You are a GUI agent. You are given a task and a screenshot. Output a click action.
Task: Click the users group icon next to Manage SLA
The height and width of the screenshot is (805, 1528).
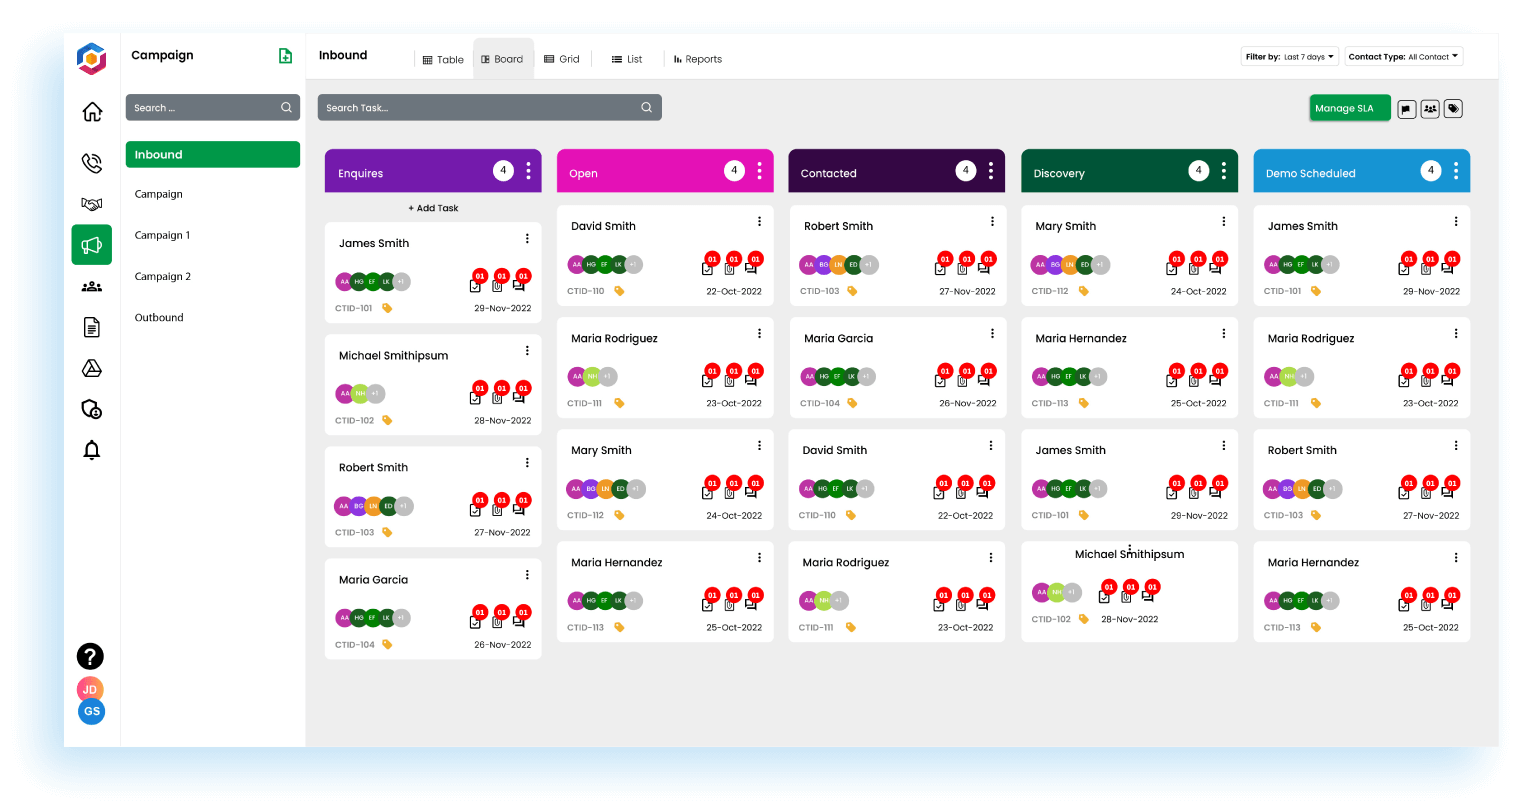(1430, 108)
